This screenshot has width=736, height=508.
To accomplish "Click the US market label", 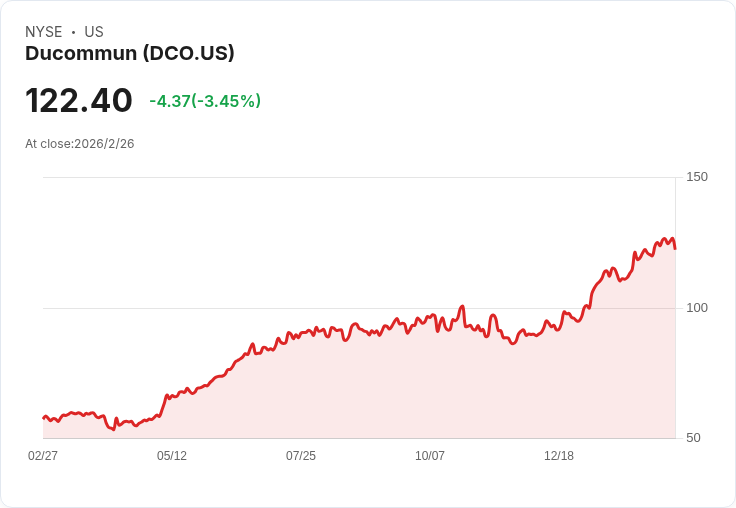I will coord(94,32).
